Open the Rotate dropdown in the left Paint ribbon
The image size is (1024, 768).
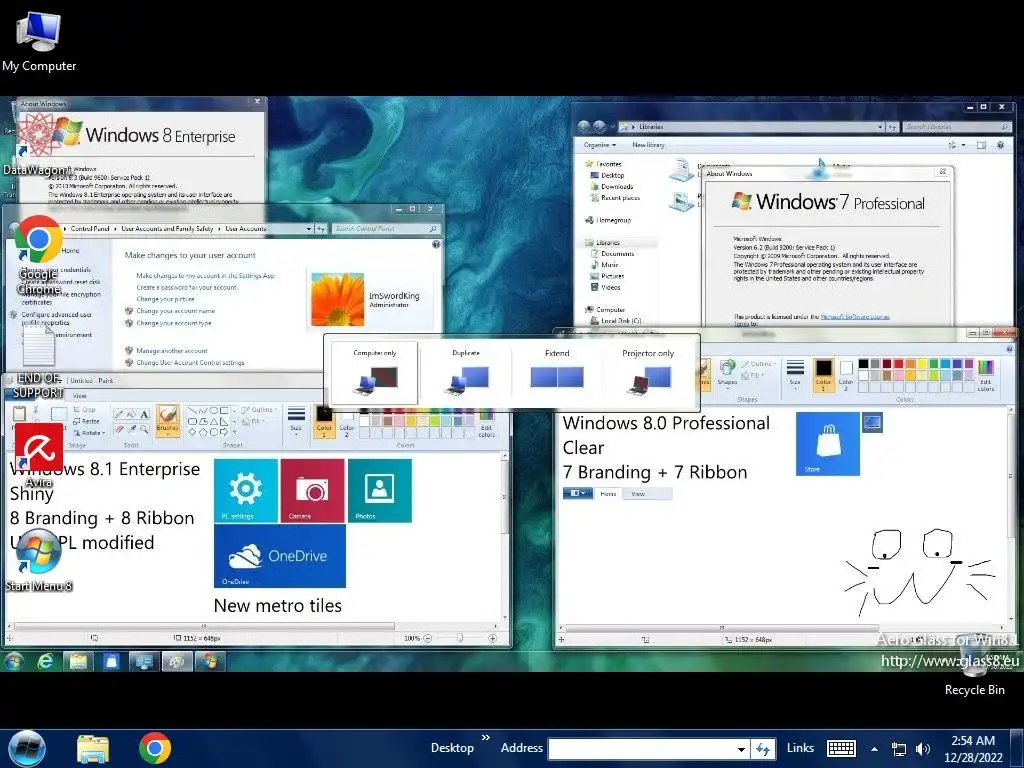[x=90, y=432]
